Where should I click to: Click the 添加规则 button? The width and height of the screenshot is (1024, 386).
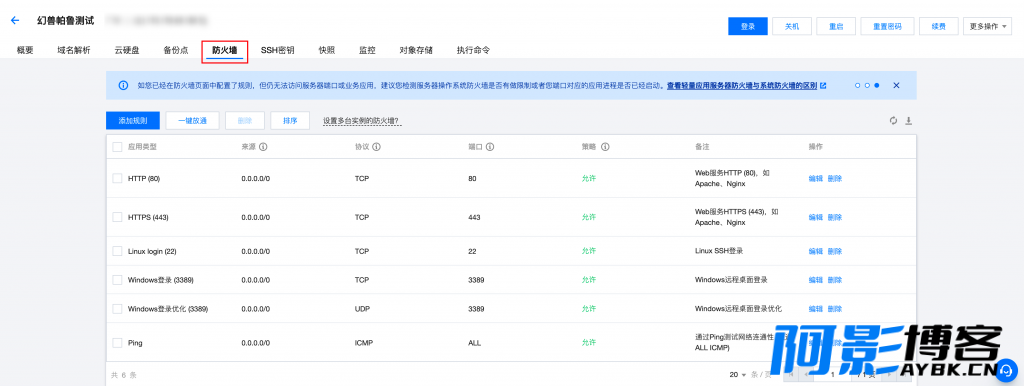pos(133,121)
